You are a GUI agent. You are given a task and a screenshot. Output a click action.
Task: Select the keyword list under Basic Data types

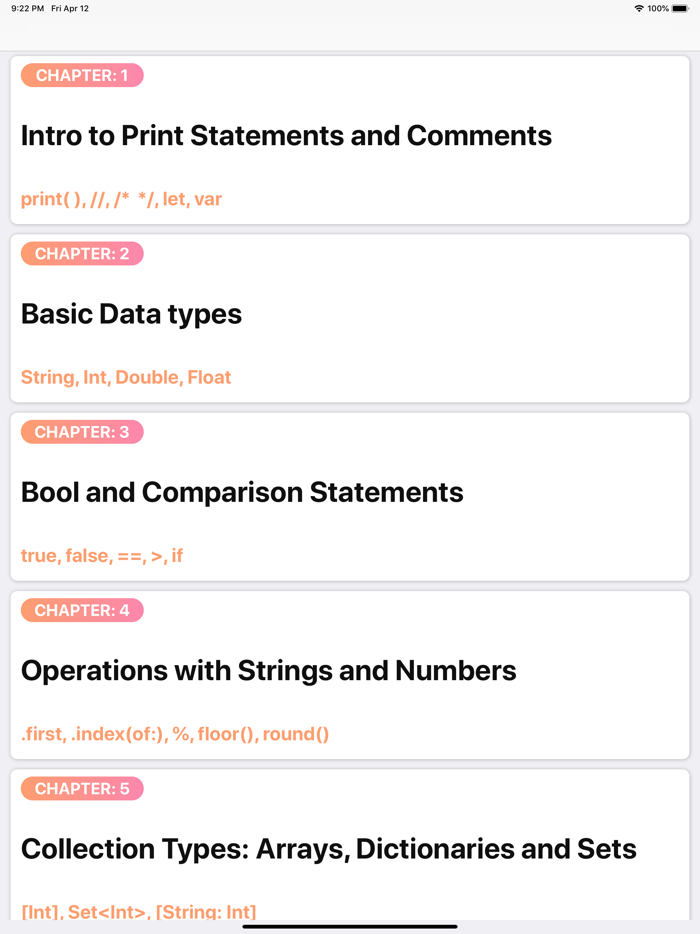click(x=126, y=377)
